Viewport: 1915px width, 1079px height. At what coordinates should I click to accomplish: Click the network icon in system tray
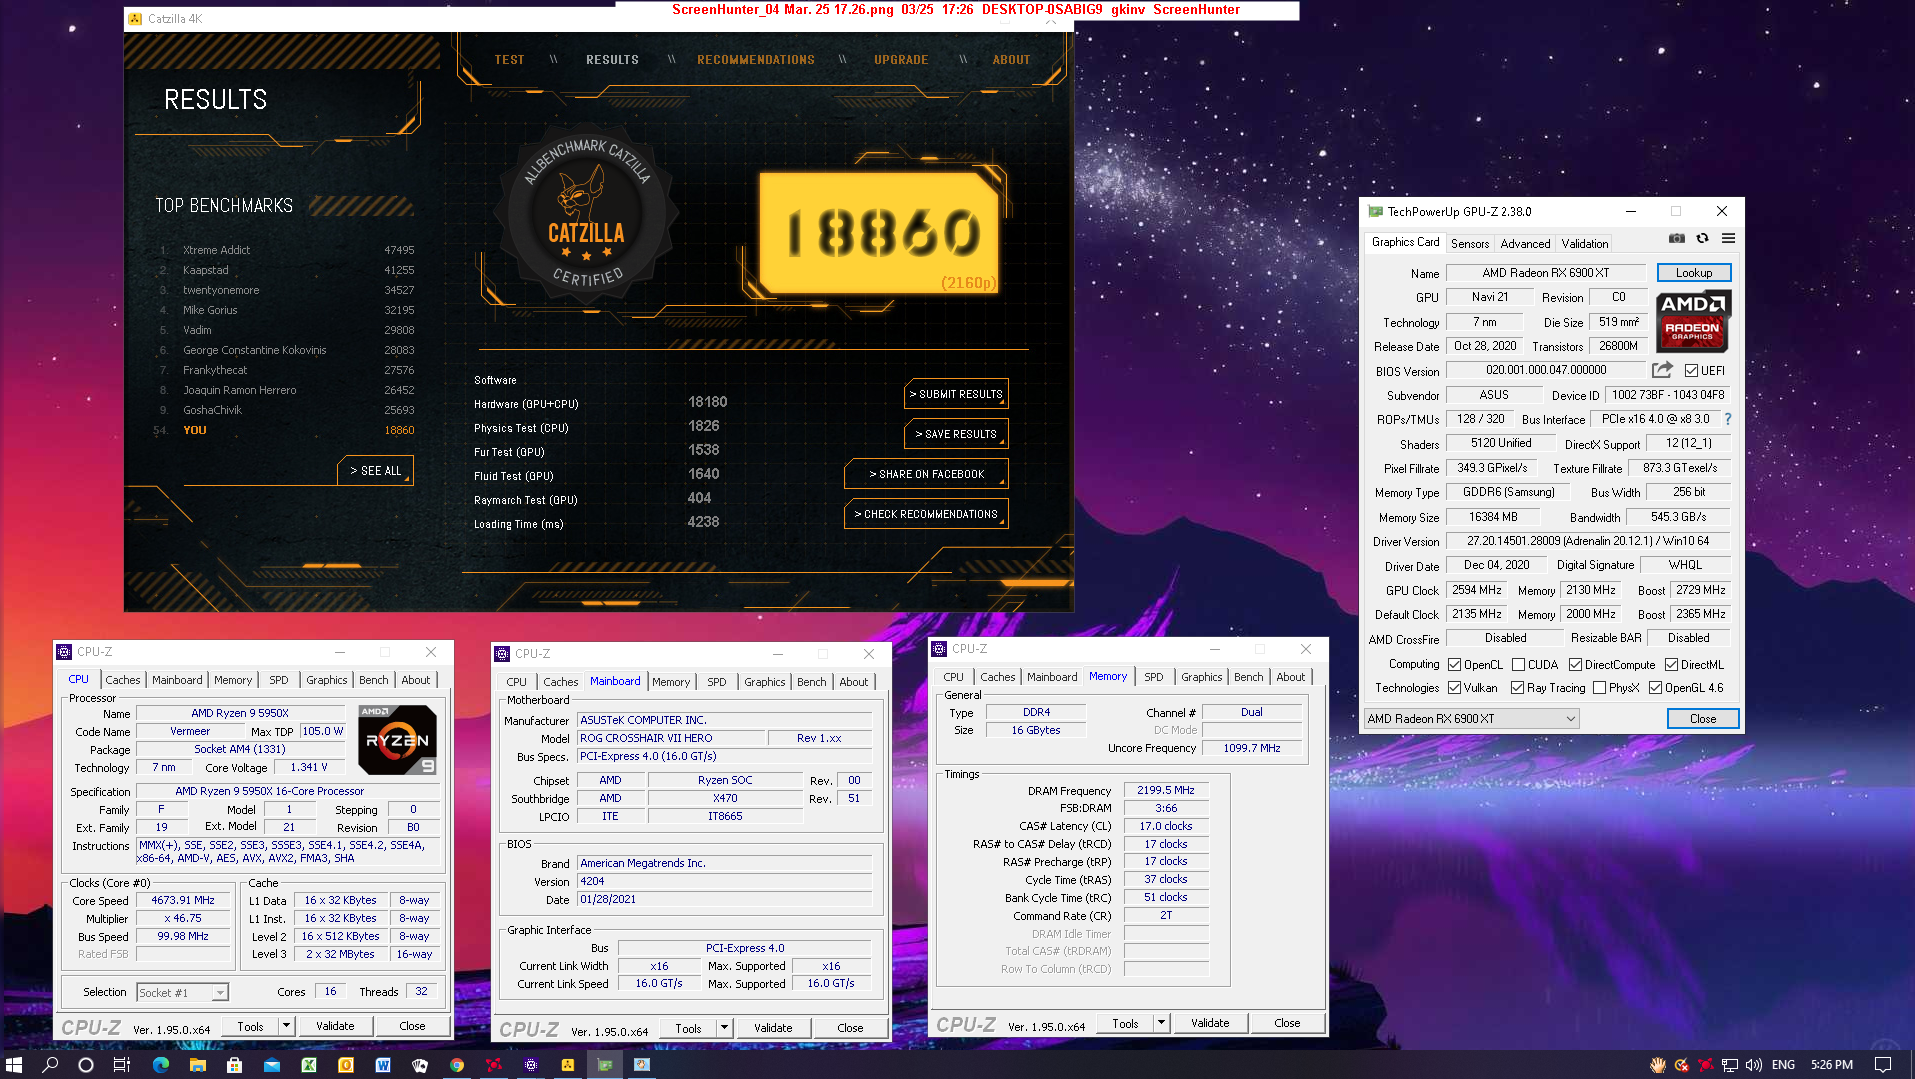[x=1729, y=1065]
